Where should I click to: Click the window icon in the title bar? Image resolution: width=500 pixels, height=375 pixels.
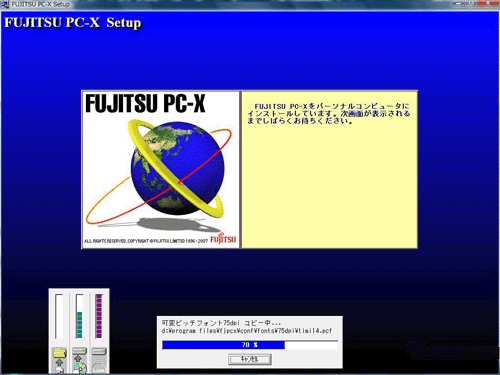(5, 4)
